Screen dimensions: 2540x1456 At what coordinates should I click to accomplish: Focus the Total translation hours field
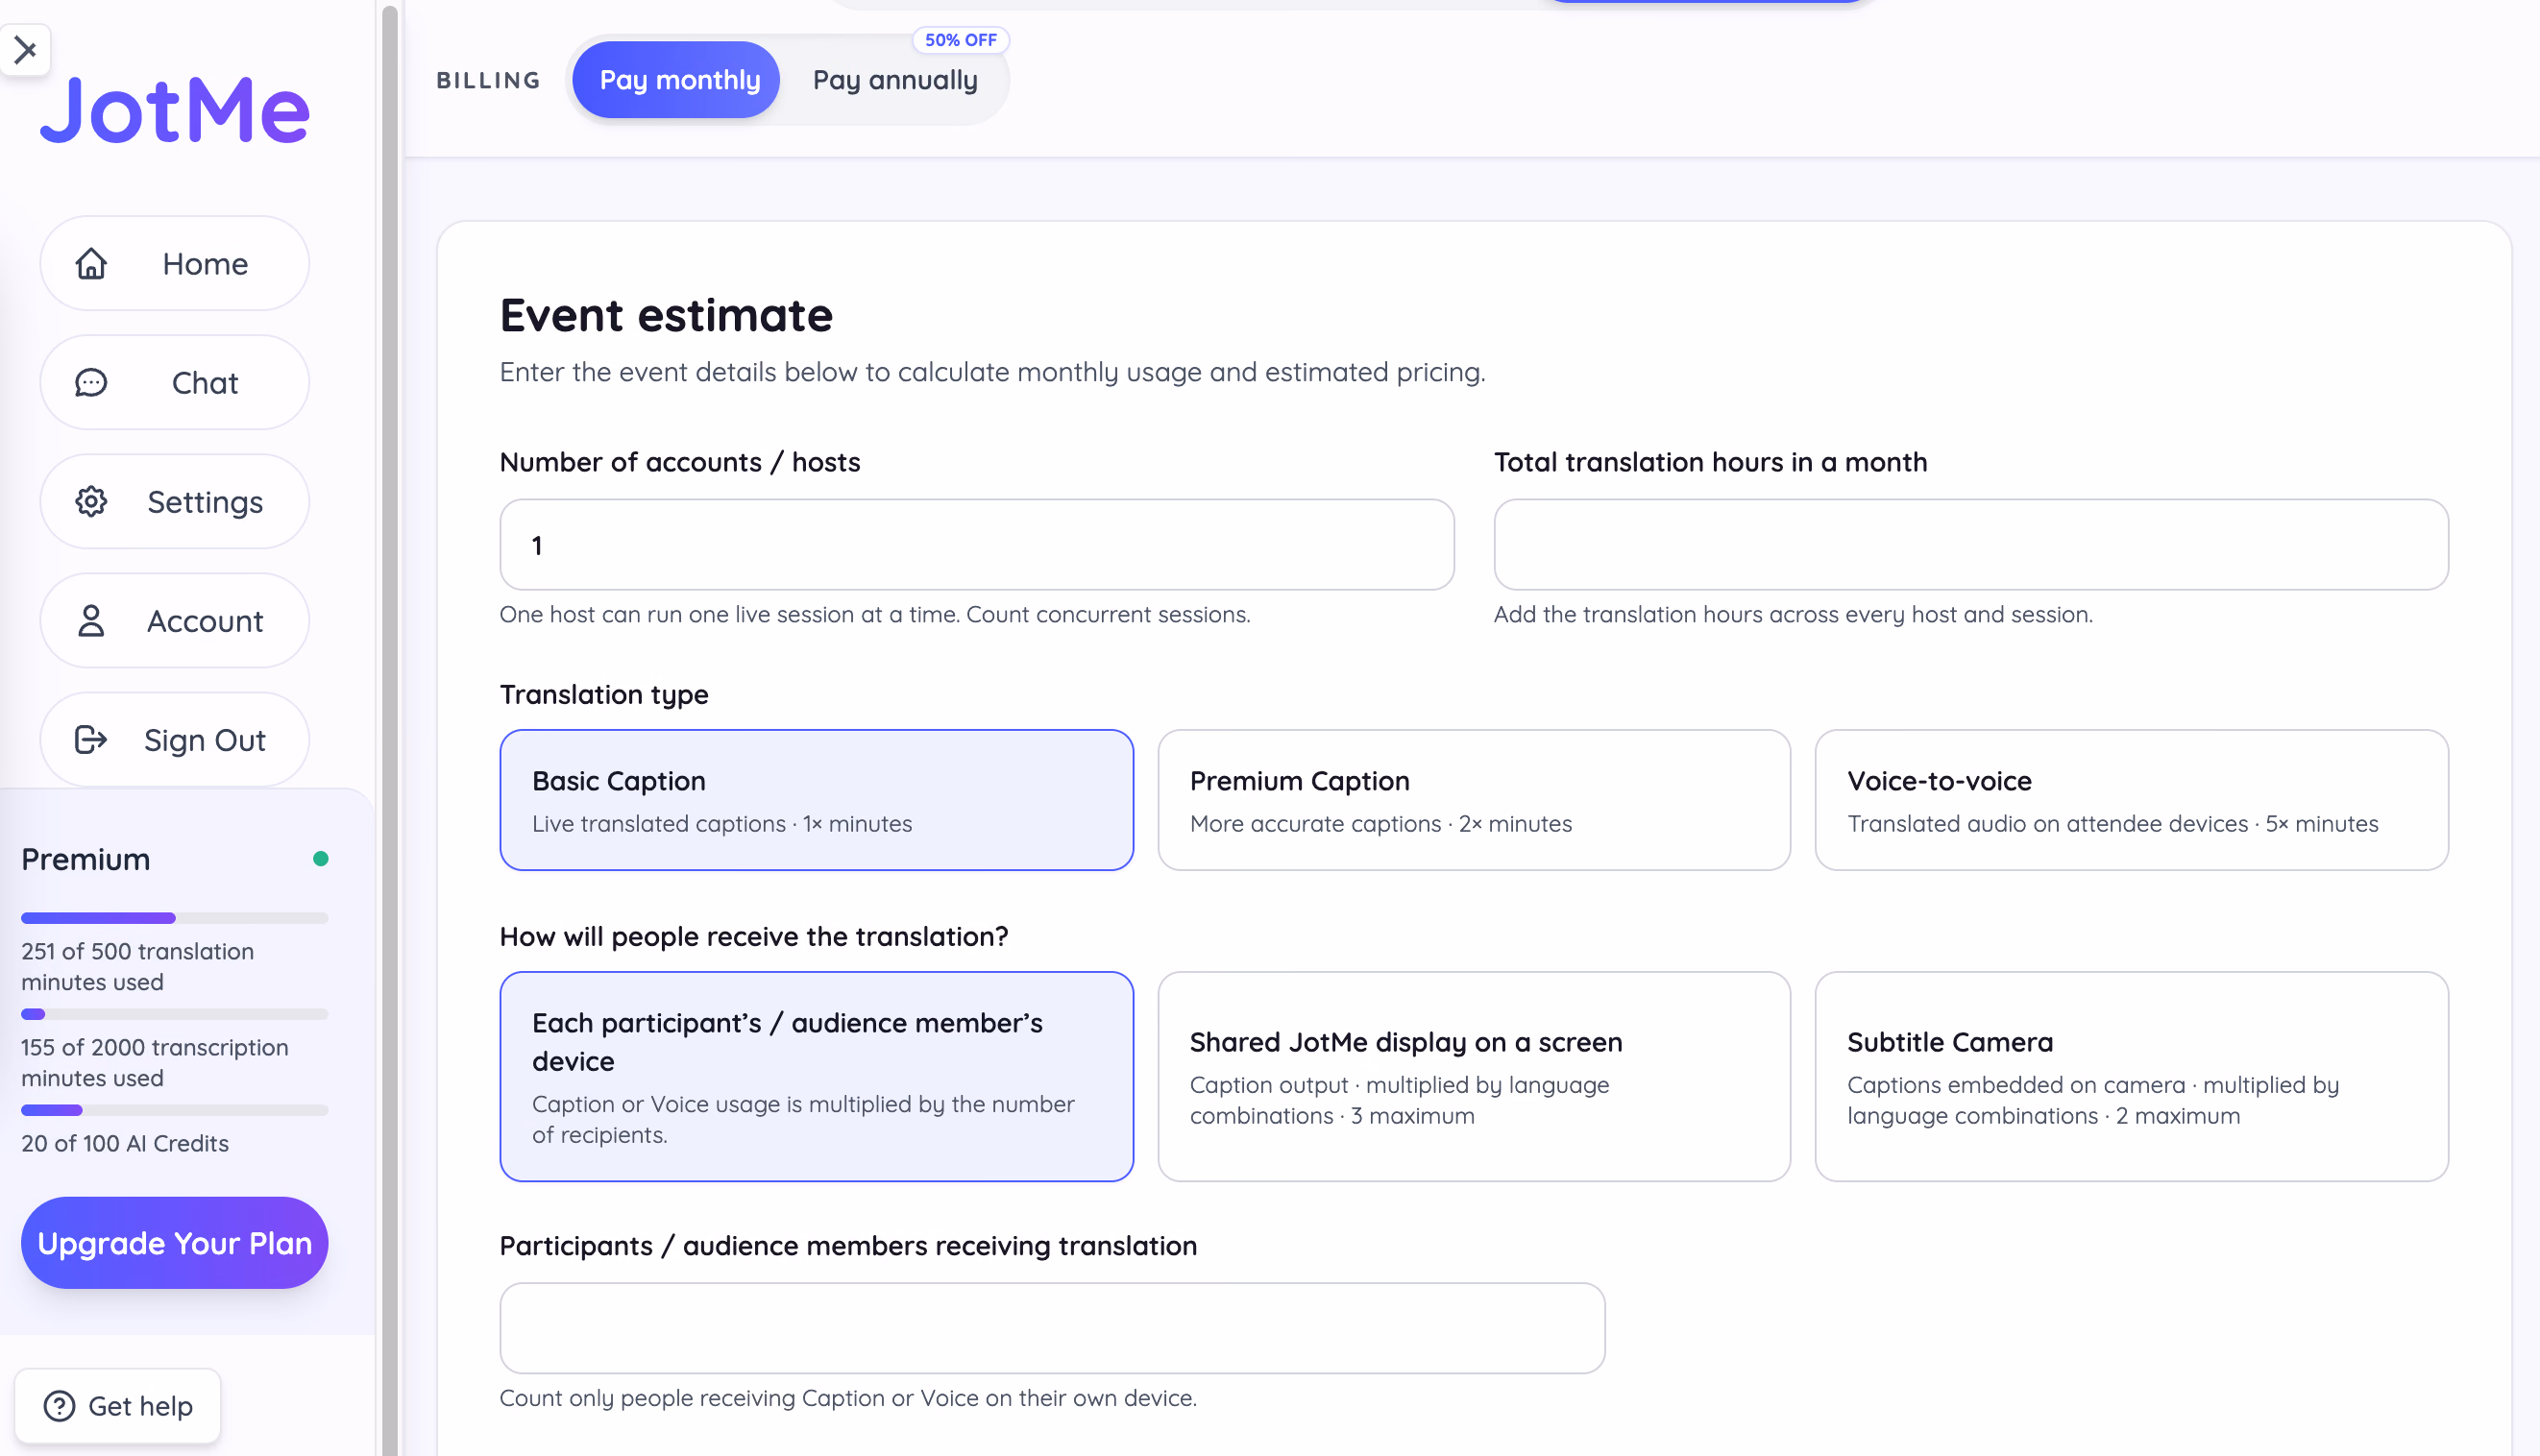[1971, 545]
